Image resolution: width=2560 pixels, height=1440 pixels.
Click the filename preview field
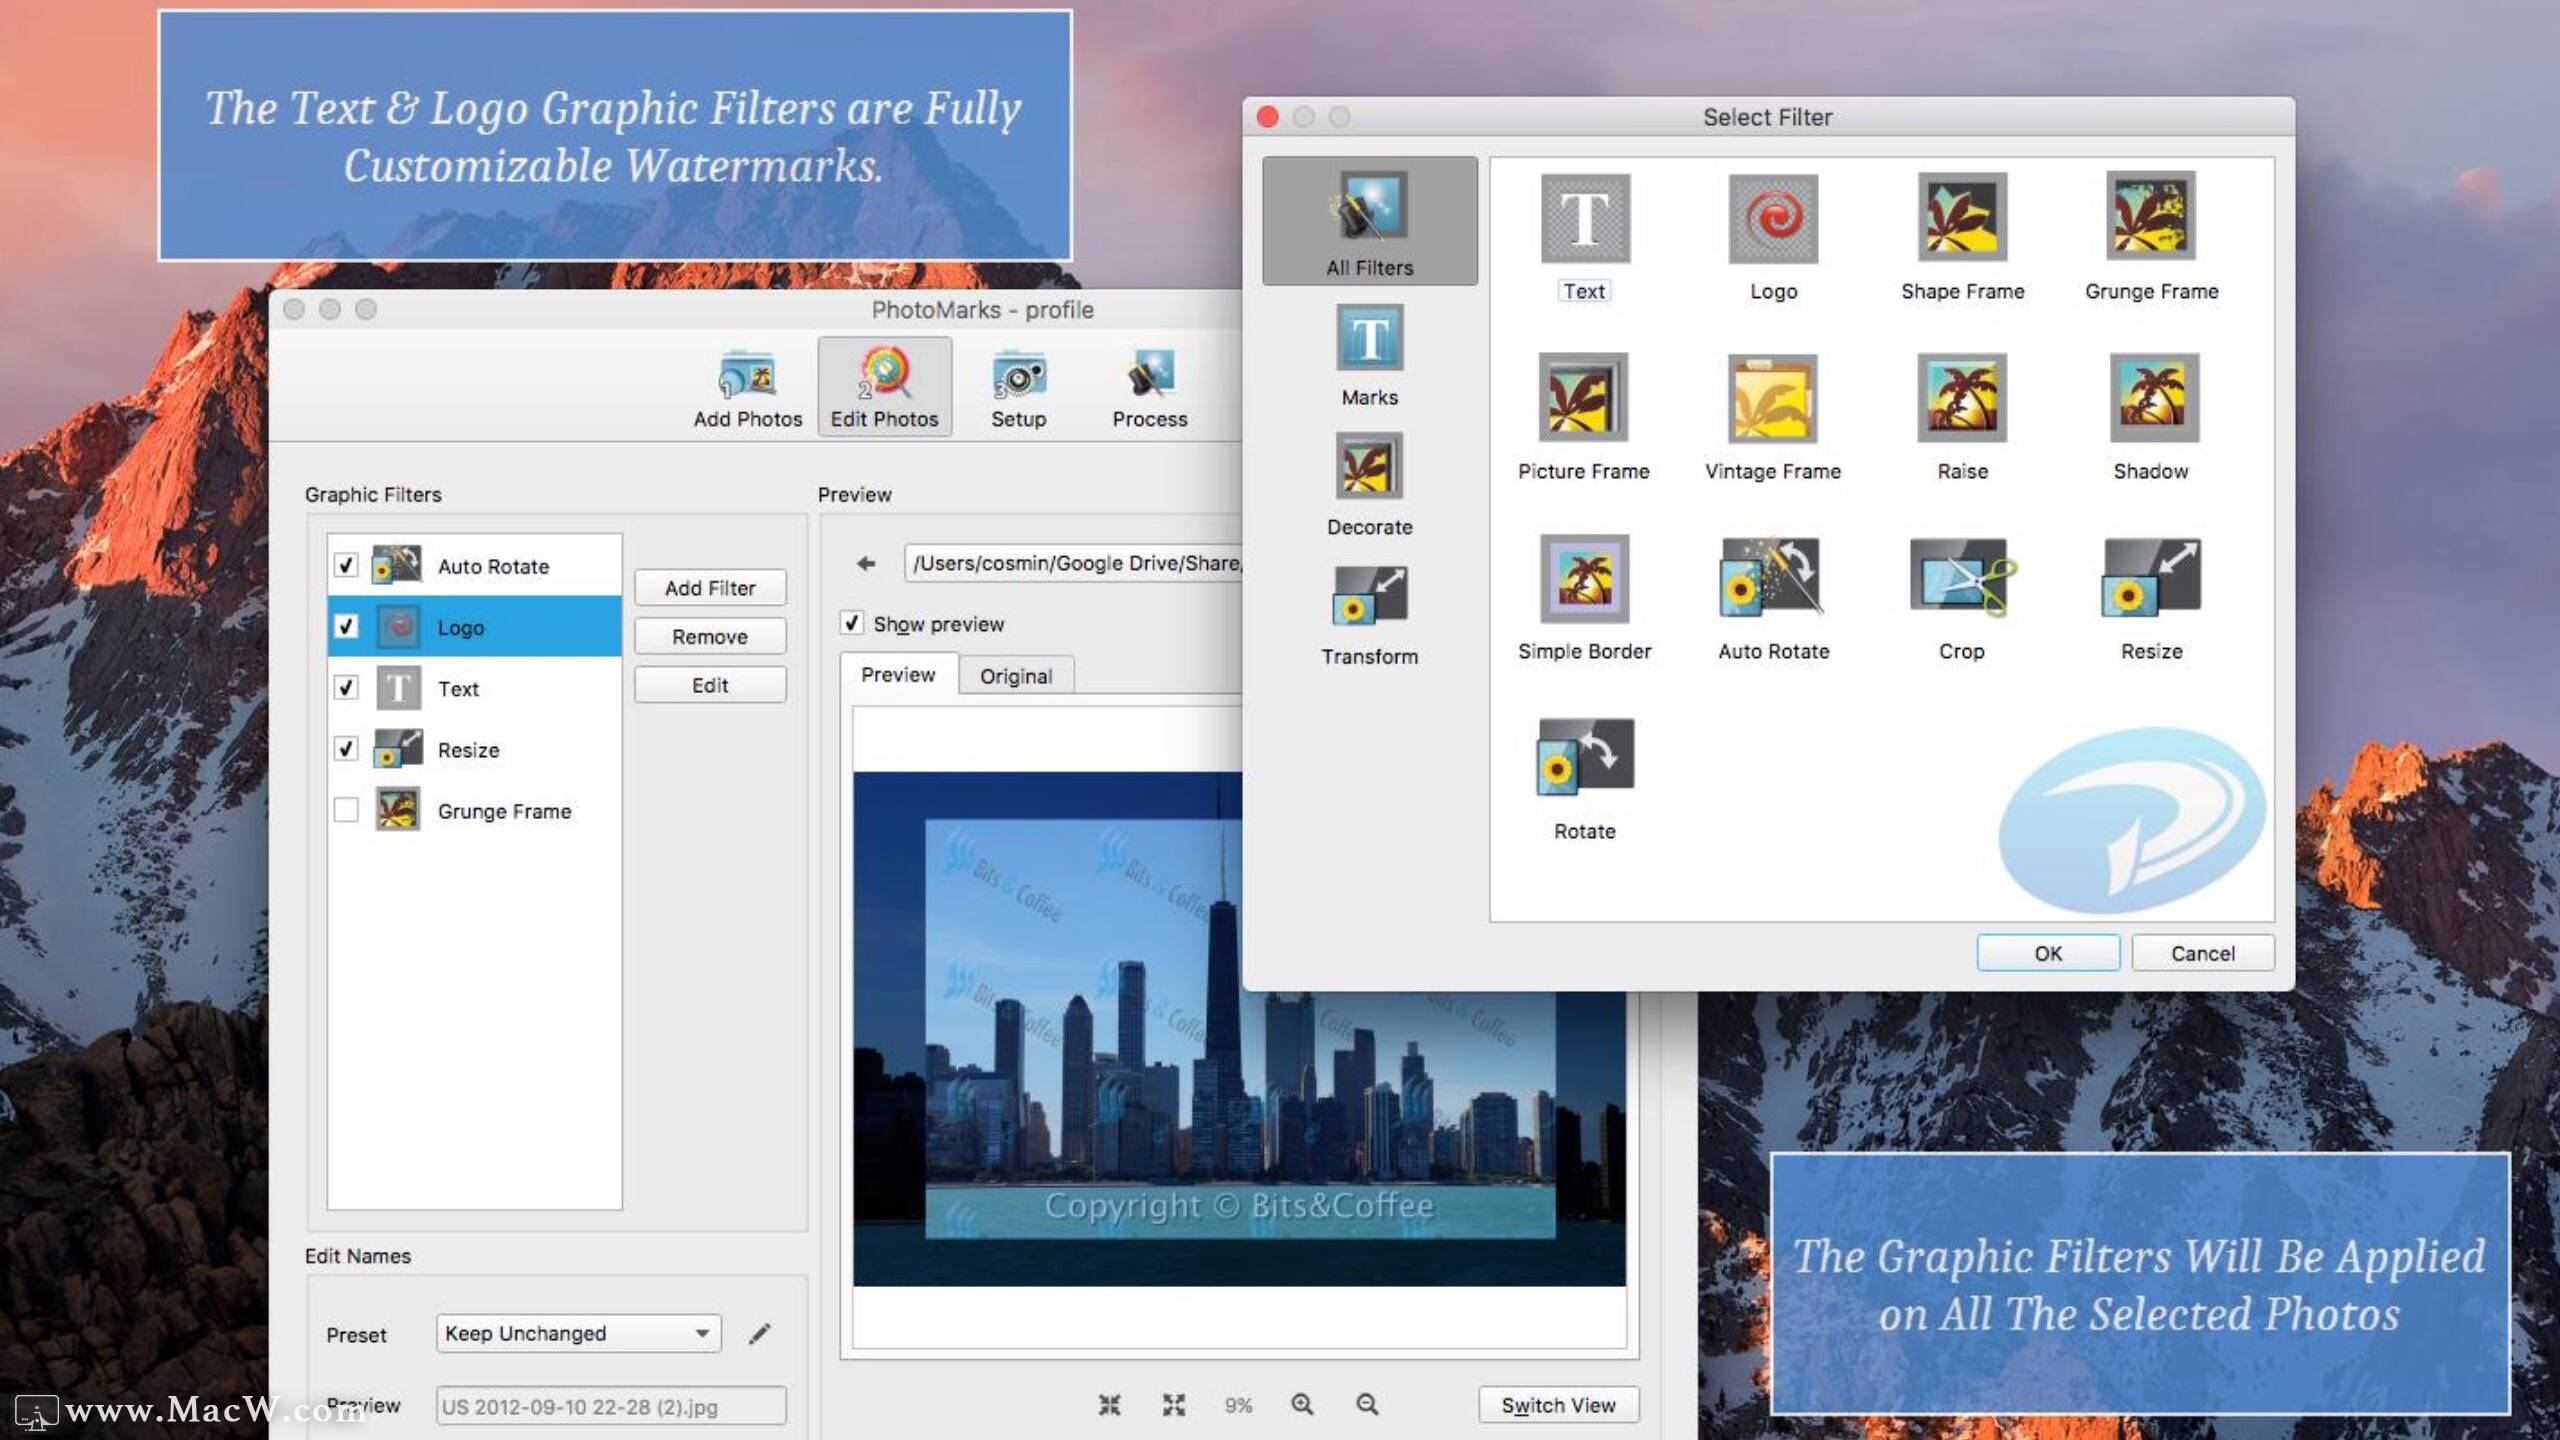[611, 1406]
